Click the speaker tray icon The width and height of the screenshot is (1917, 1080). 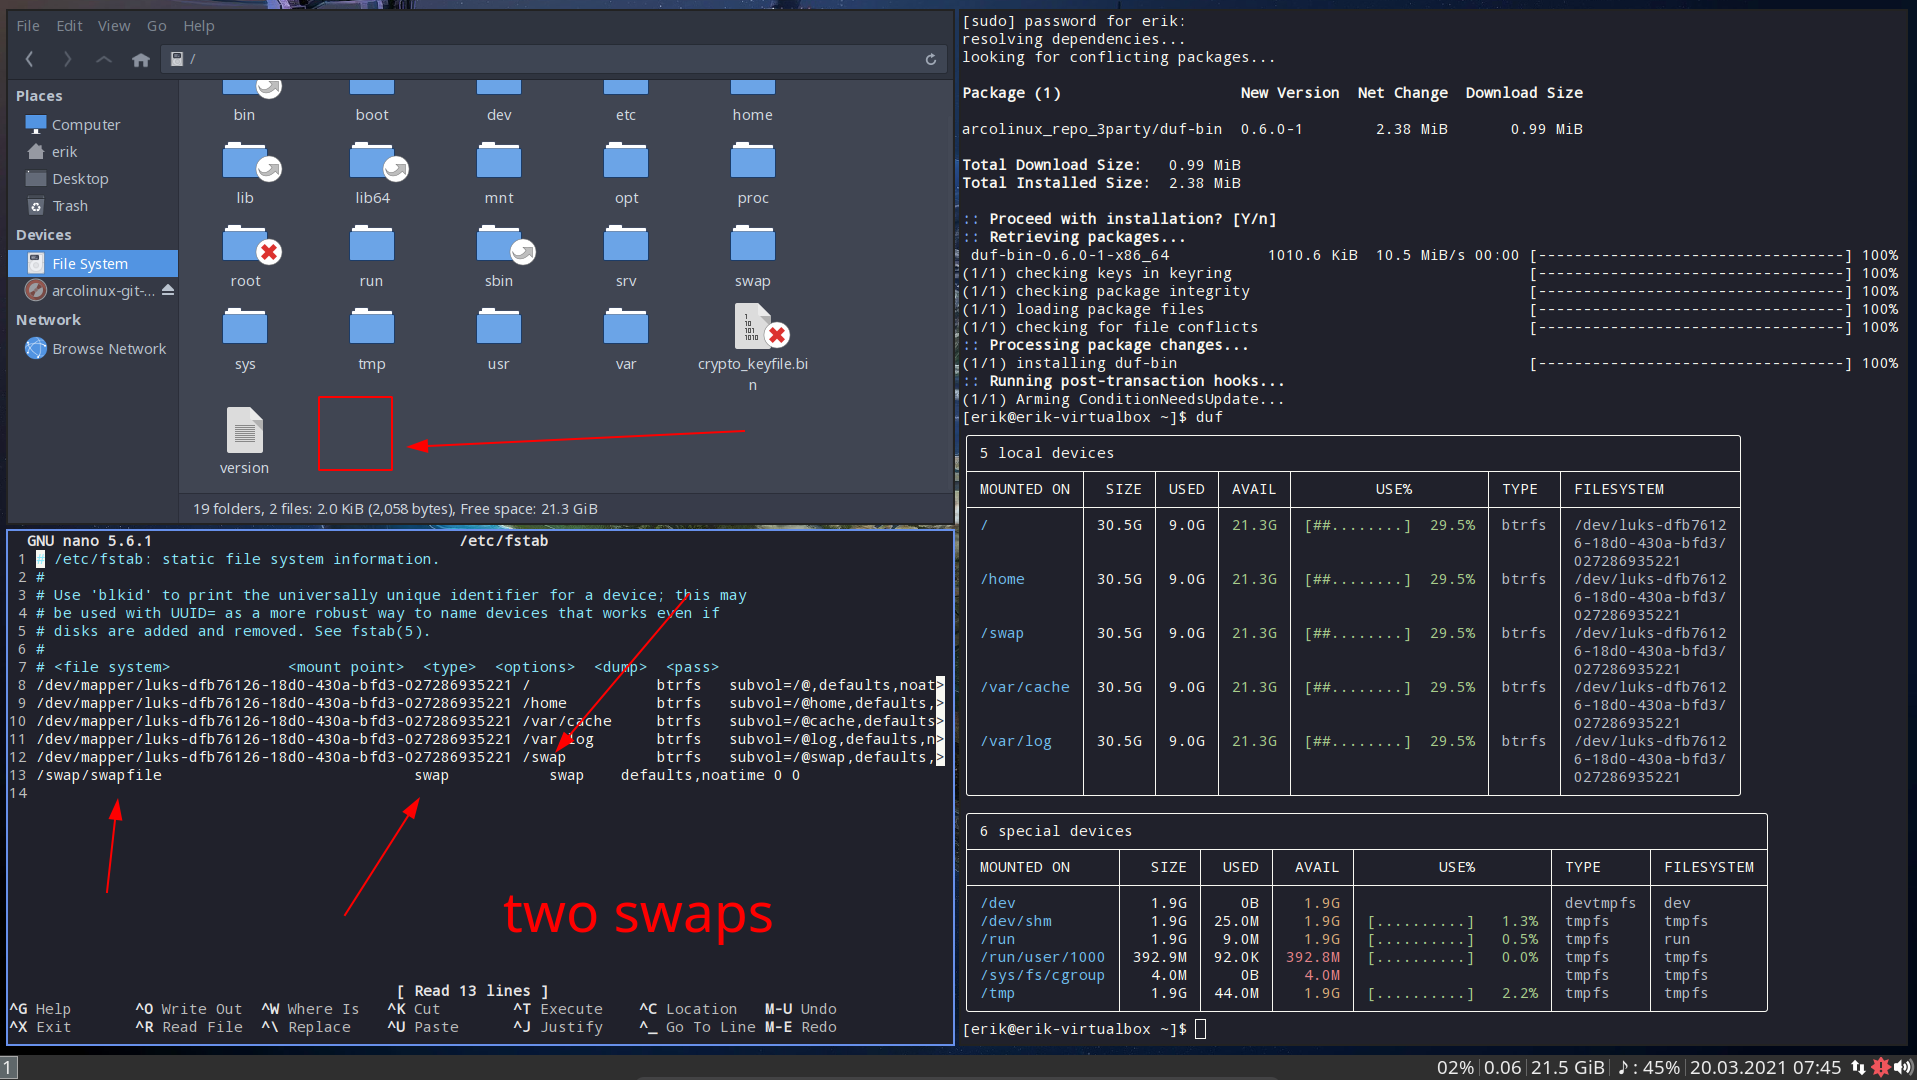pyautogui.click(x=1903, y=1068)
